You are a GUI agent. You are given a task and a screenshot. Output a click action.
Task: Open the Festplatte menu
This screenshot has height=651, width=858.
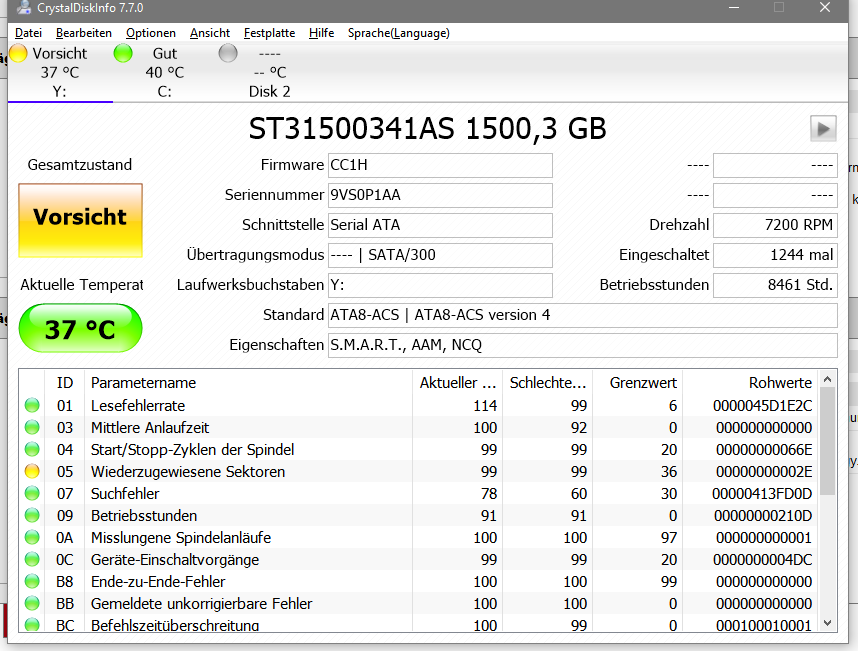(269, 33)
